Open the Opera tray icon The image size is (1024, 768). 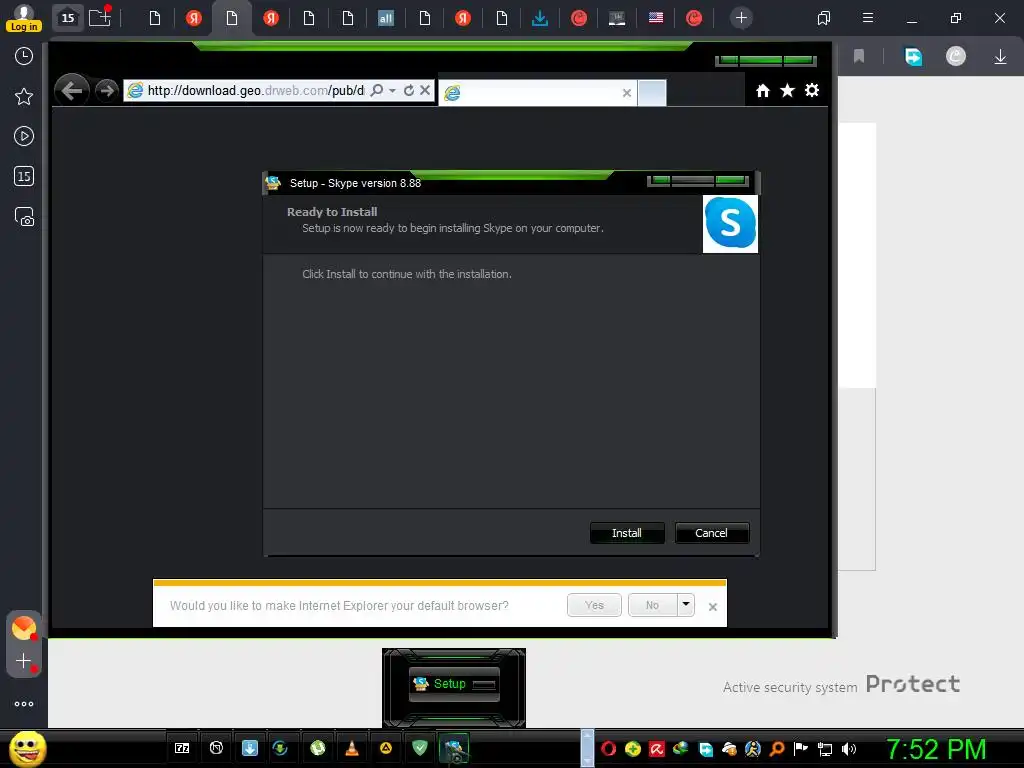pos(608,749)
